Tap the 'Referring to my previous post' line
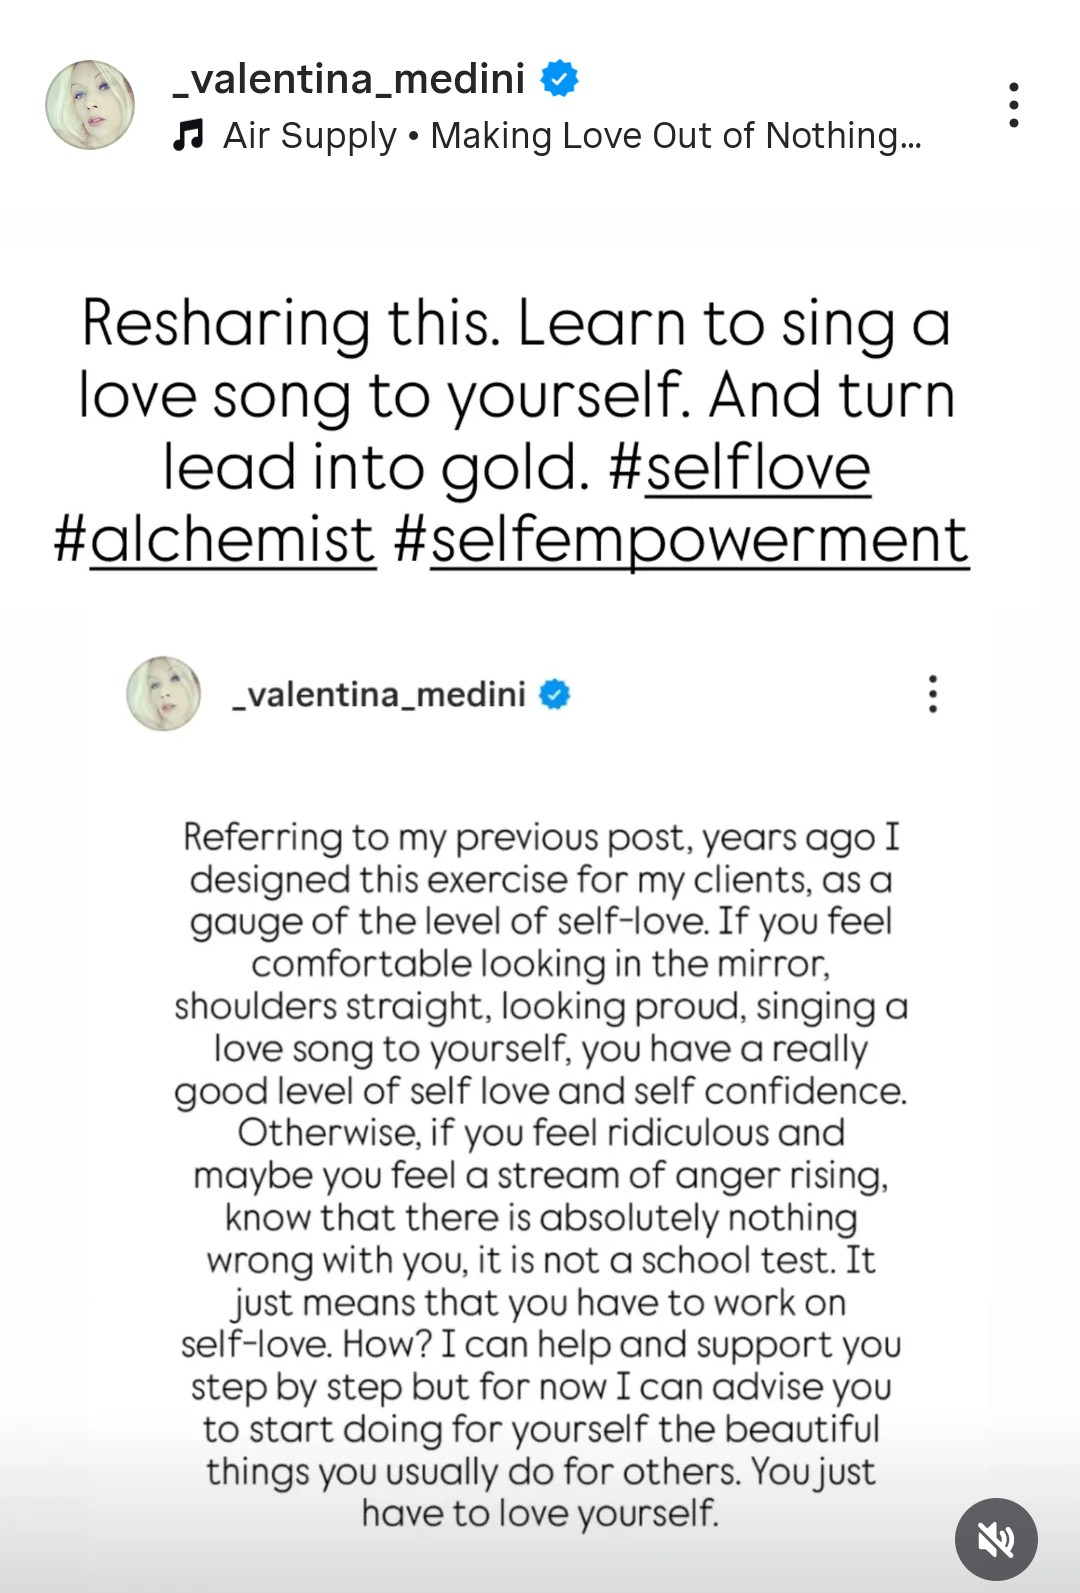Image resolution: width=1080 pixels, height=1593 pixels. point(541,837)
